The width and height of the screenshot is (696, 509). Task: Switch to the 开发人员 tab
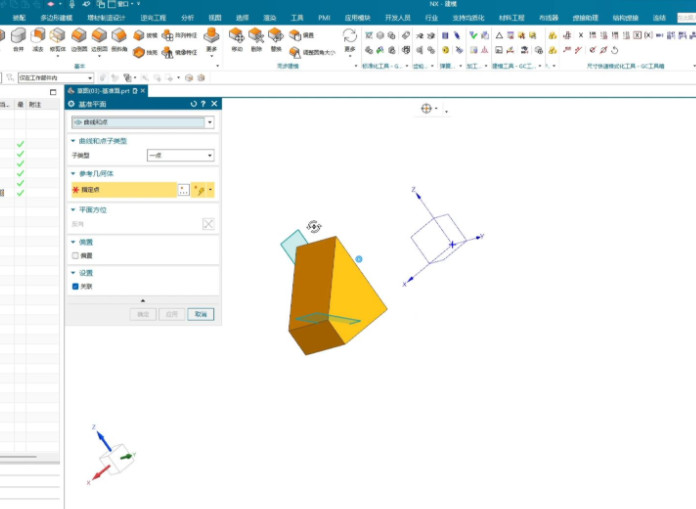pyautogui.click(x=398, y=18)
